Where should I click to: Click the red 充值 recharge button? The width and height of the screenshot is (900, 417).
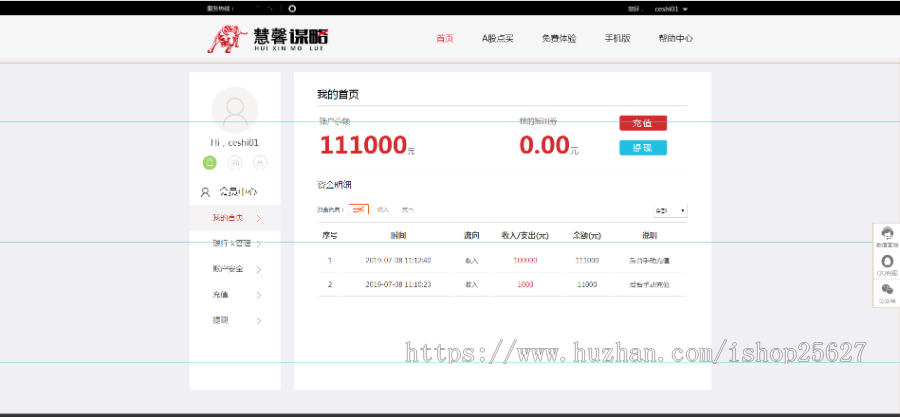[643, 123]
